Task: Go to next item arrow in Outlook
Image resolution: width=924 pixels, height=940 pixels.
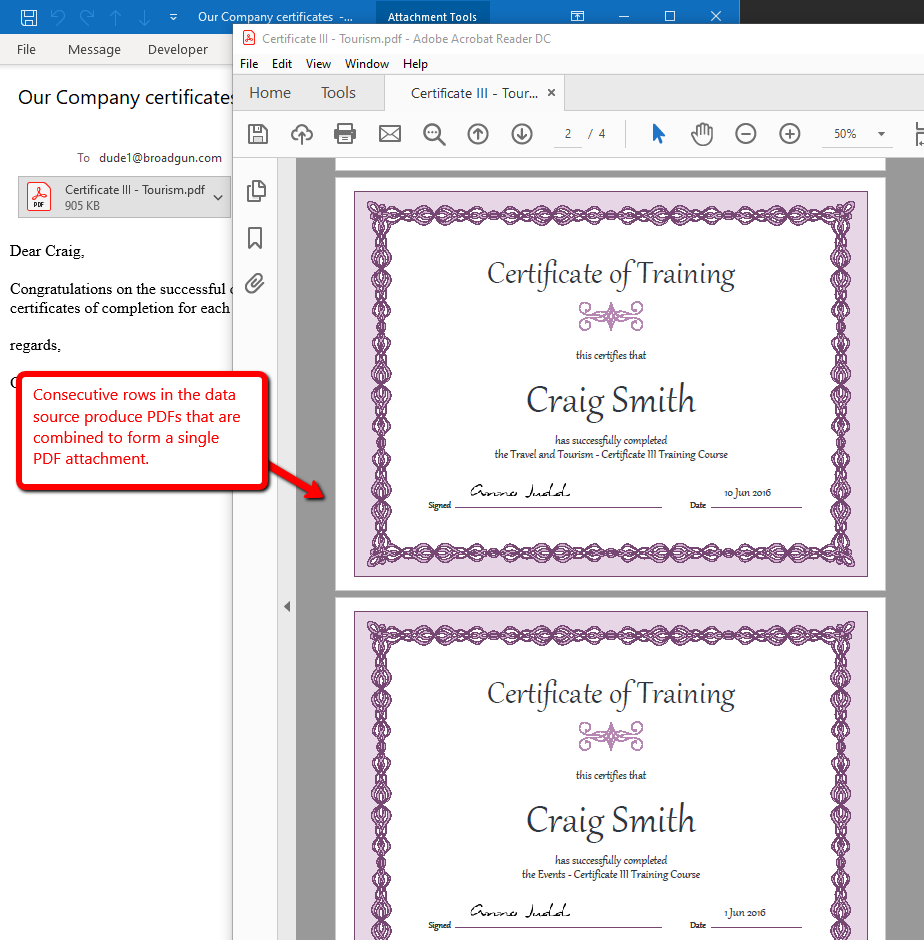Action: click(145, 17)
